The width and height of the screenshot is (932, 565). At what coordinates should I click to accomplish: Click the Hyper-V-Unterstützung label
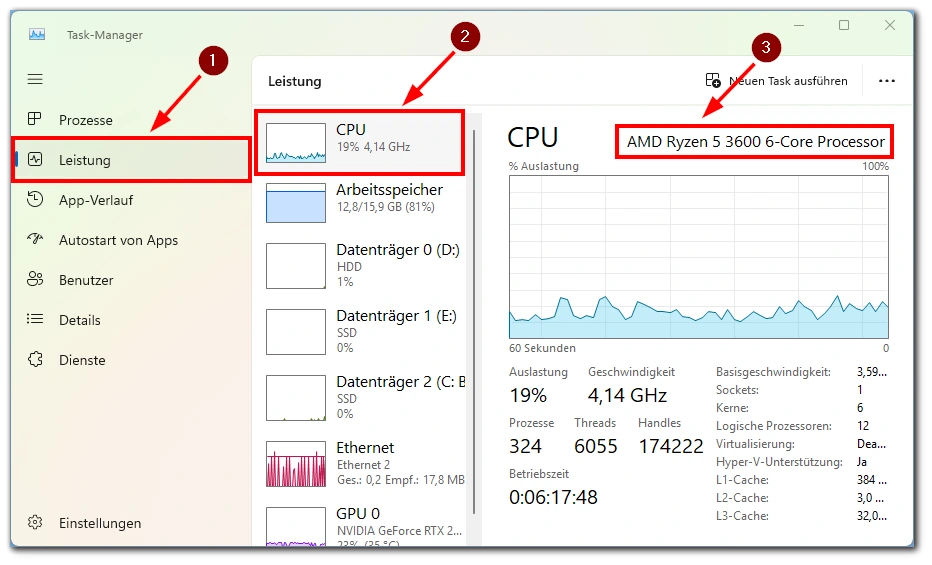pos(779,462)
